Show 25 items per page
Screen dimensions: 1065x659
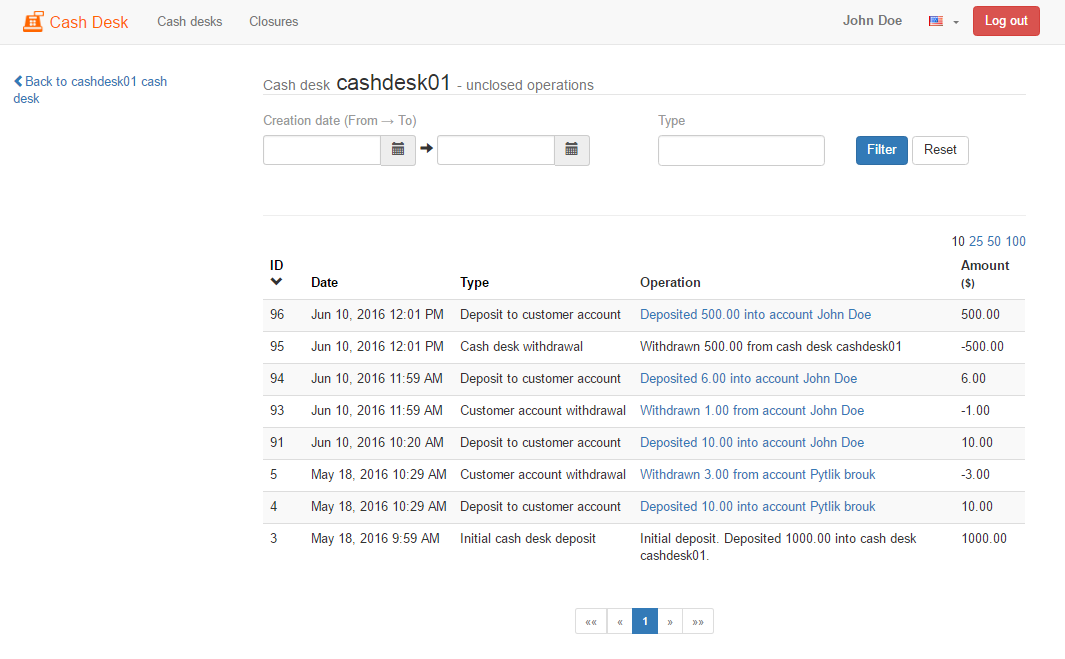tap(976, 241)
